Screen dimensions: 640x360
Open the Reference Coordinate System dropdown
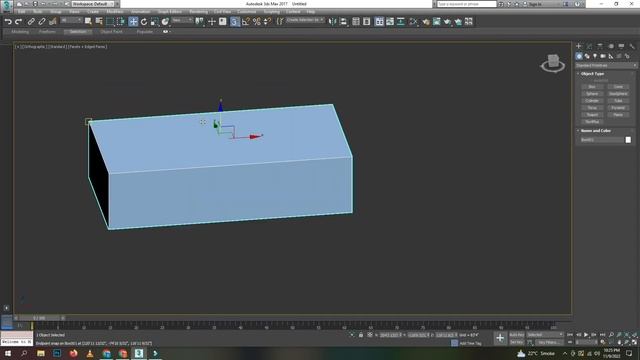tap(182, 20)
